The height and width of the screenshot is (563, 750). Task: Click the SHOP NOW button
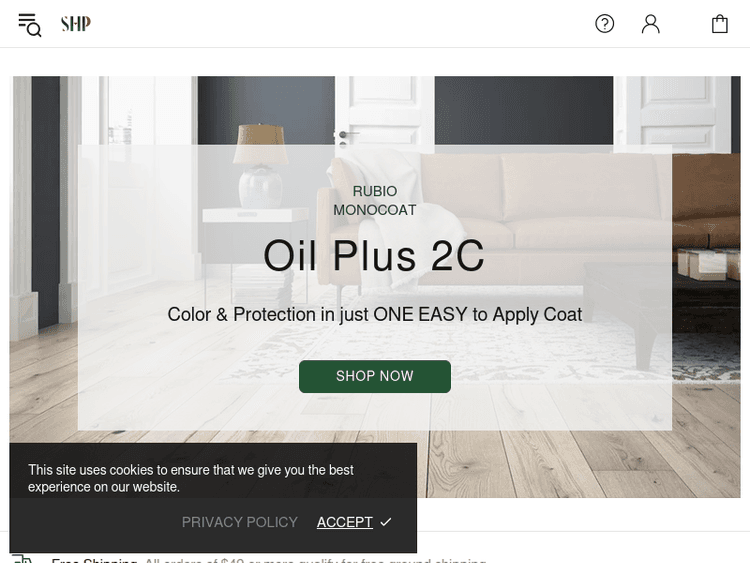375,376
